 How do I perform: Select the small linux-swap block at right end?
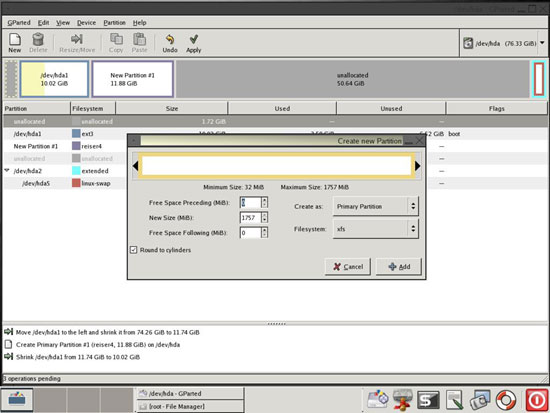tap(539, 79)
